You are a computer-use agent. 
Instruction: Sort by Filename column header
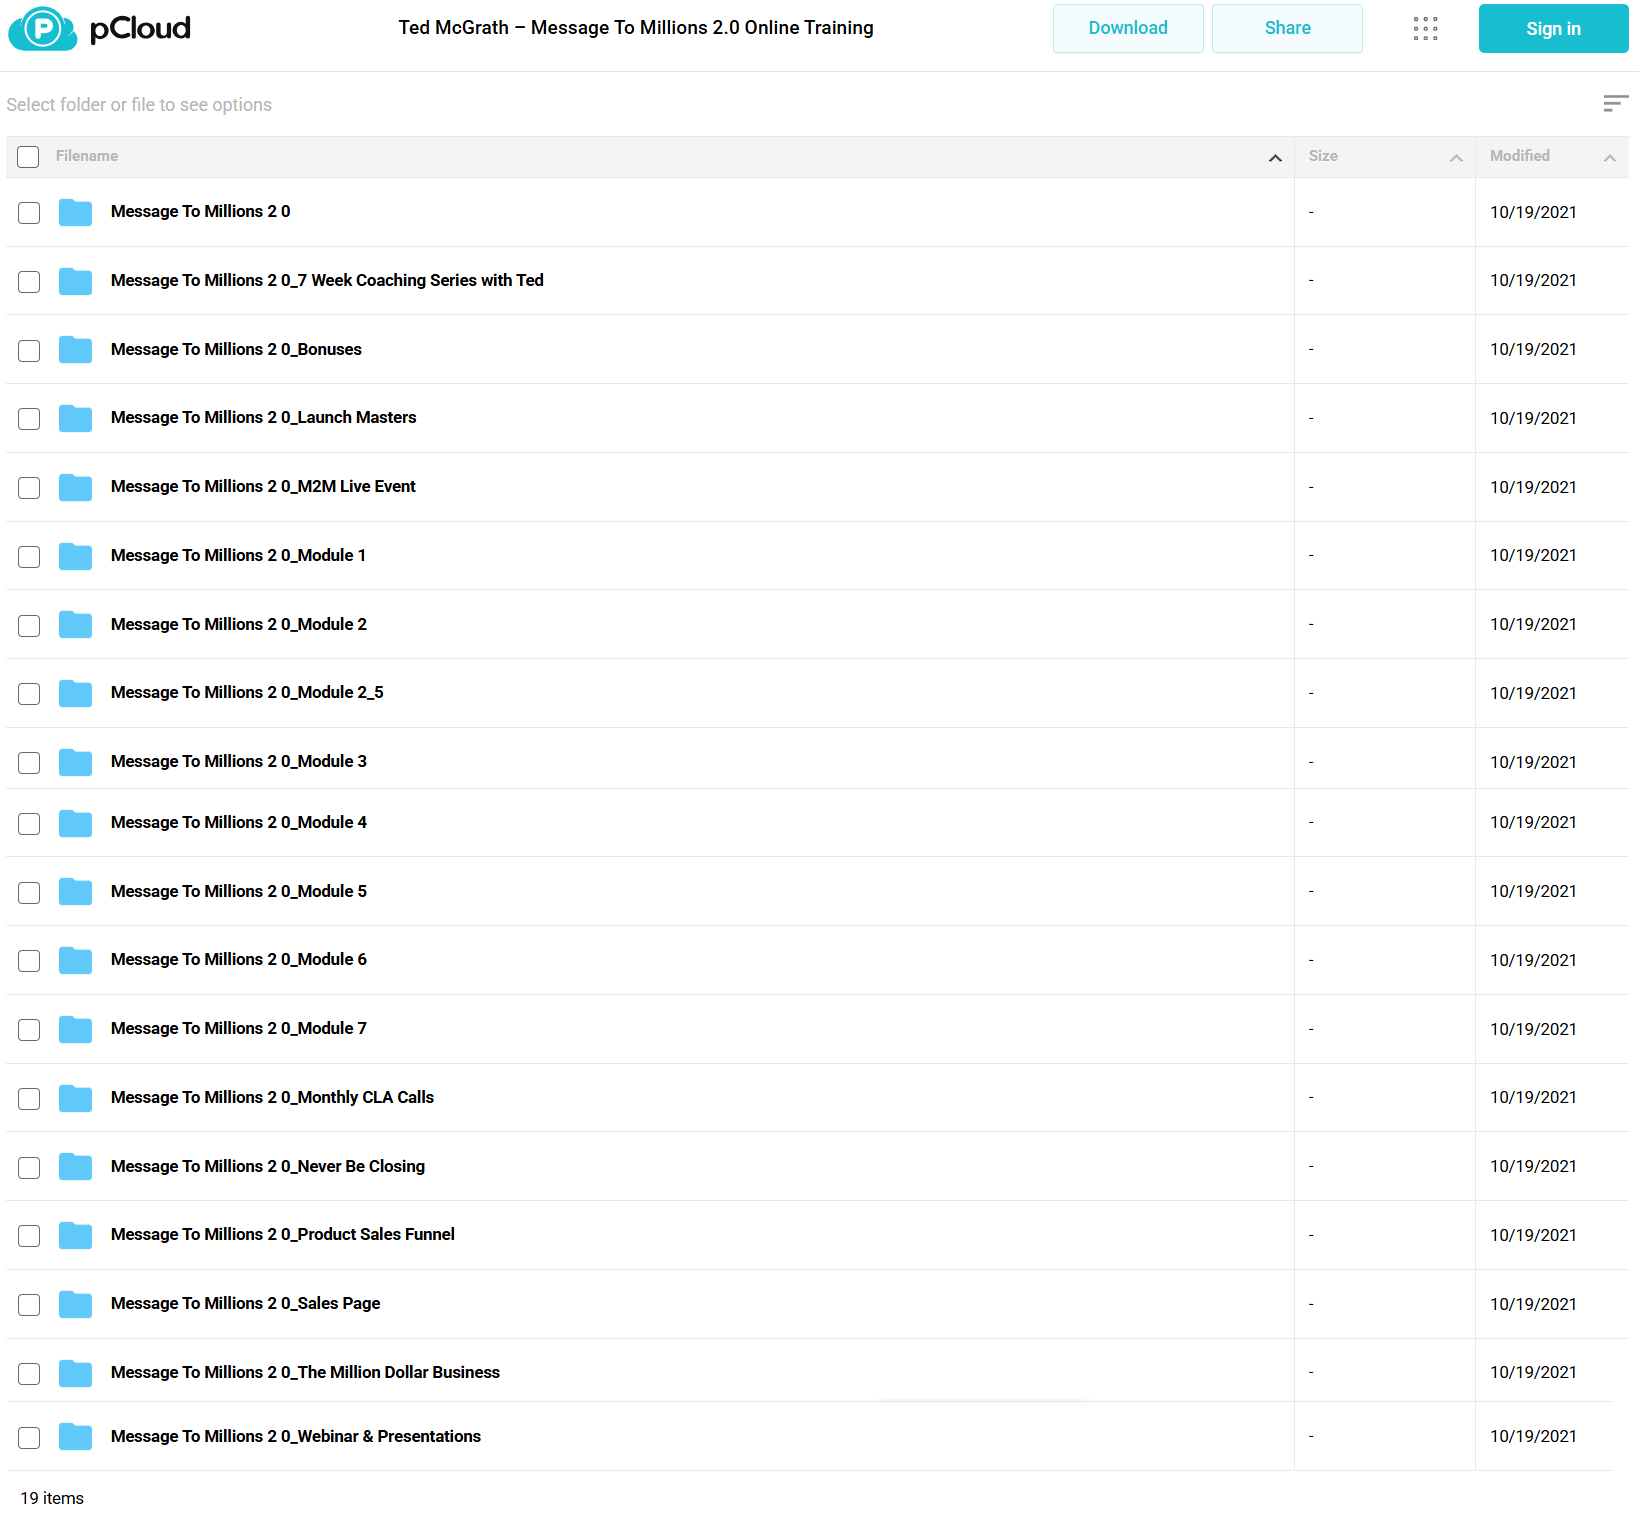click(x=87, y=156)
